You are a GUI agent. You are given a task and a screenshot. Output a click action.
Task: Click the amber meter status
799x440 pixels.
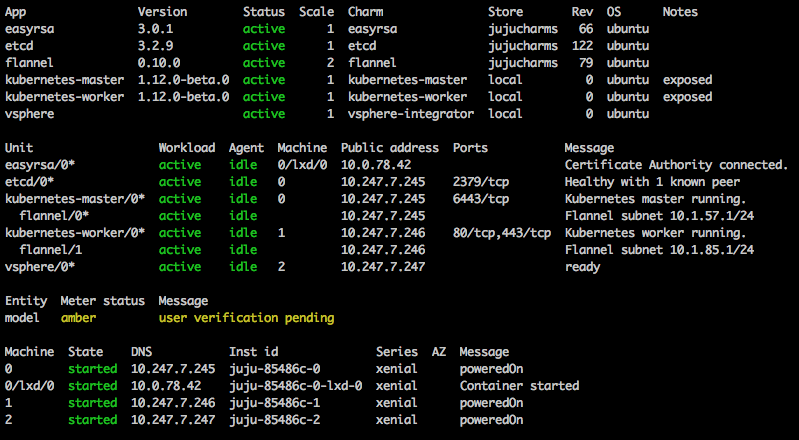coord(78,318)
